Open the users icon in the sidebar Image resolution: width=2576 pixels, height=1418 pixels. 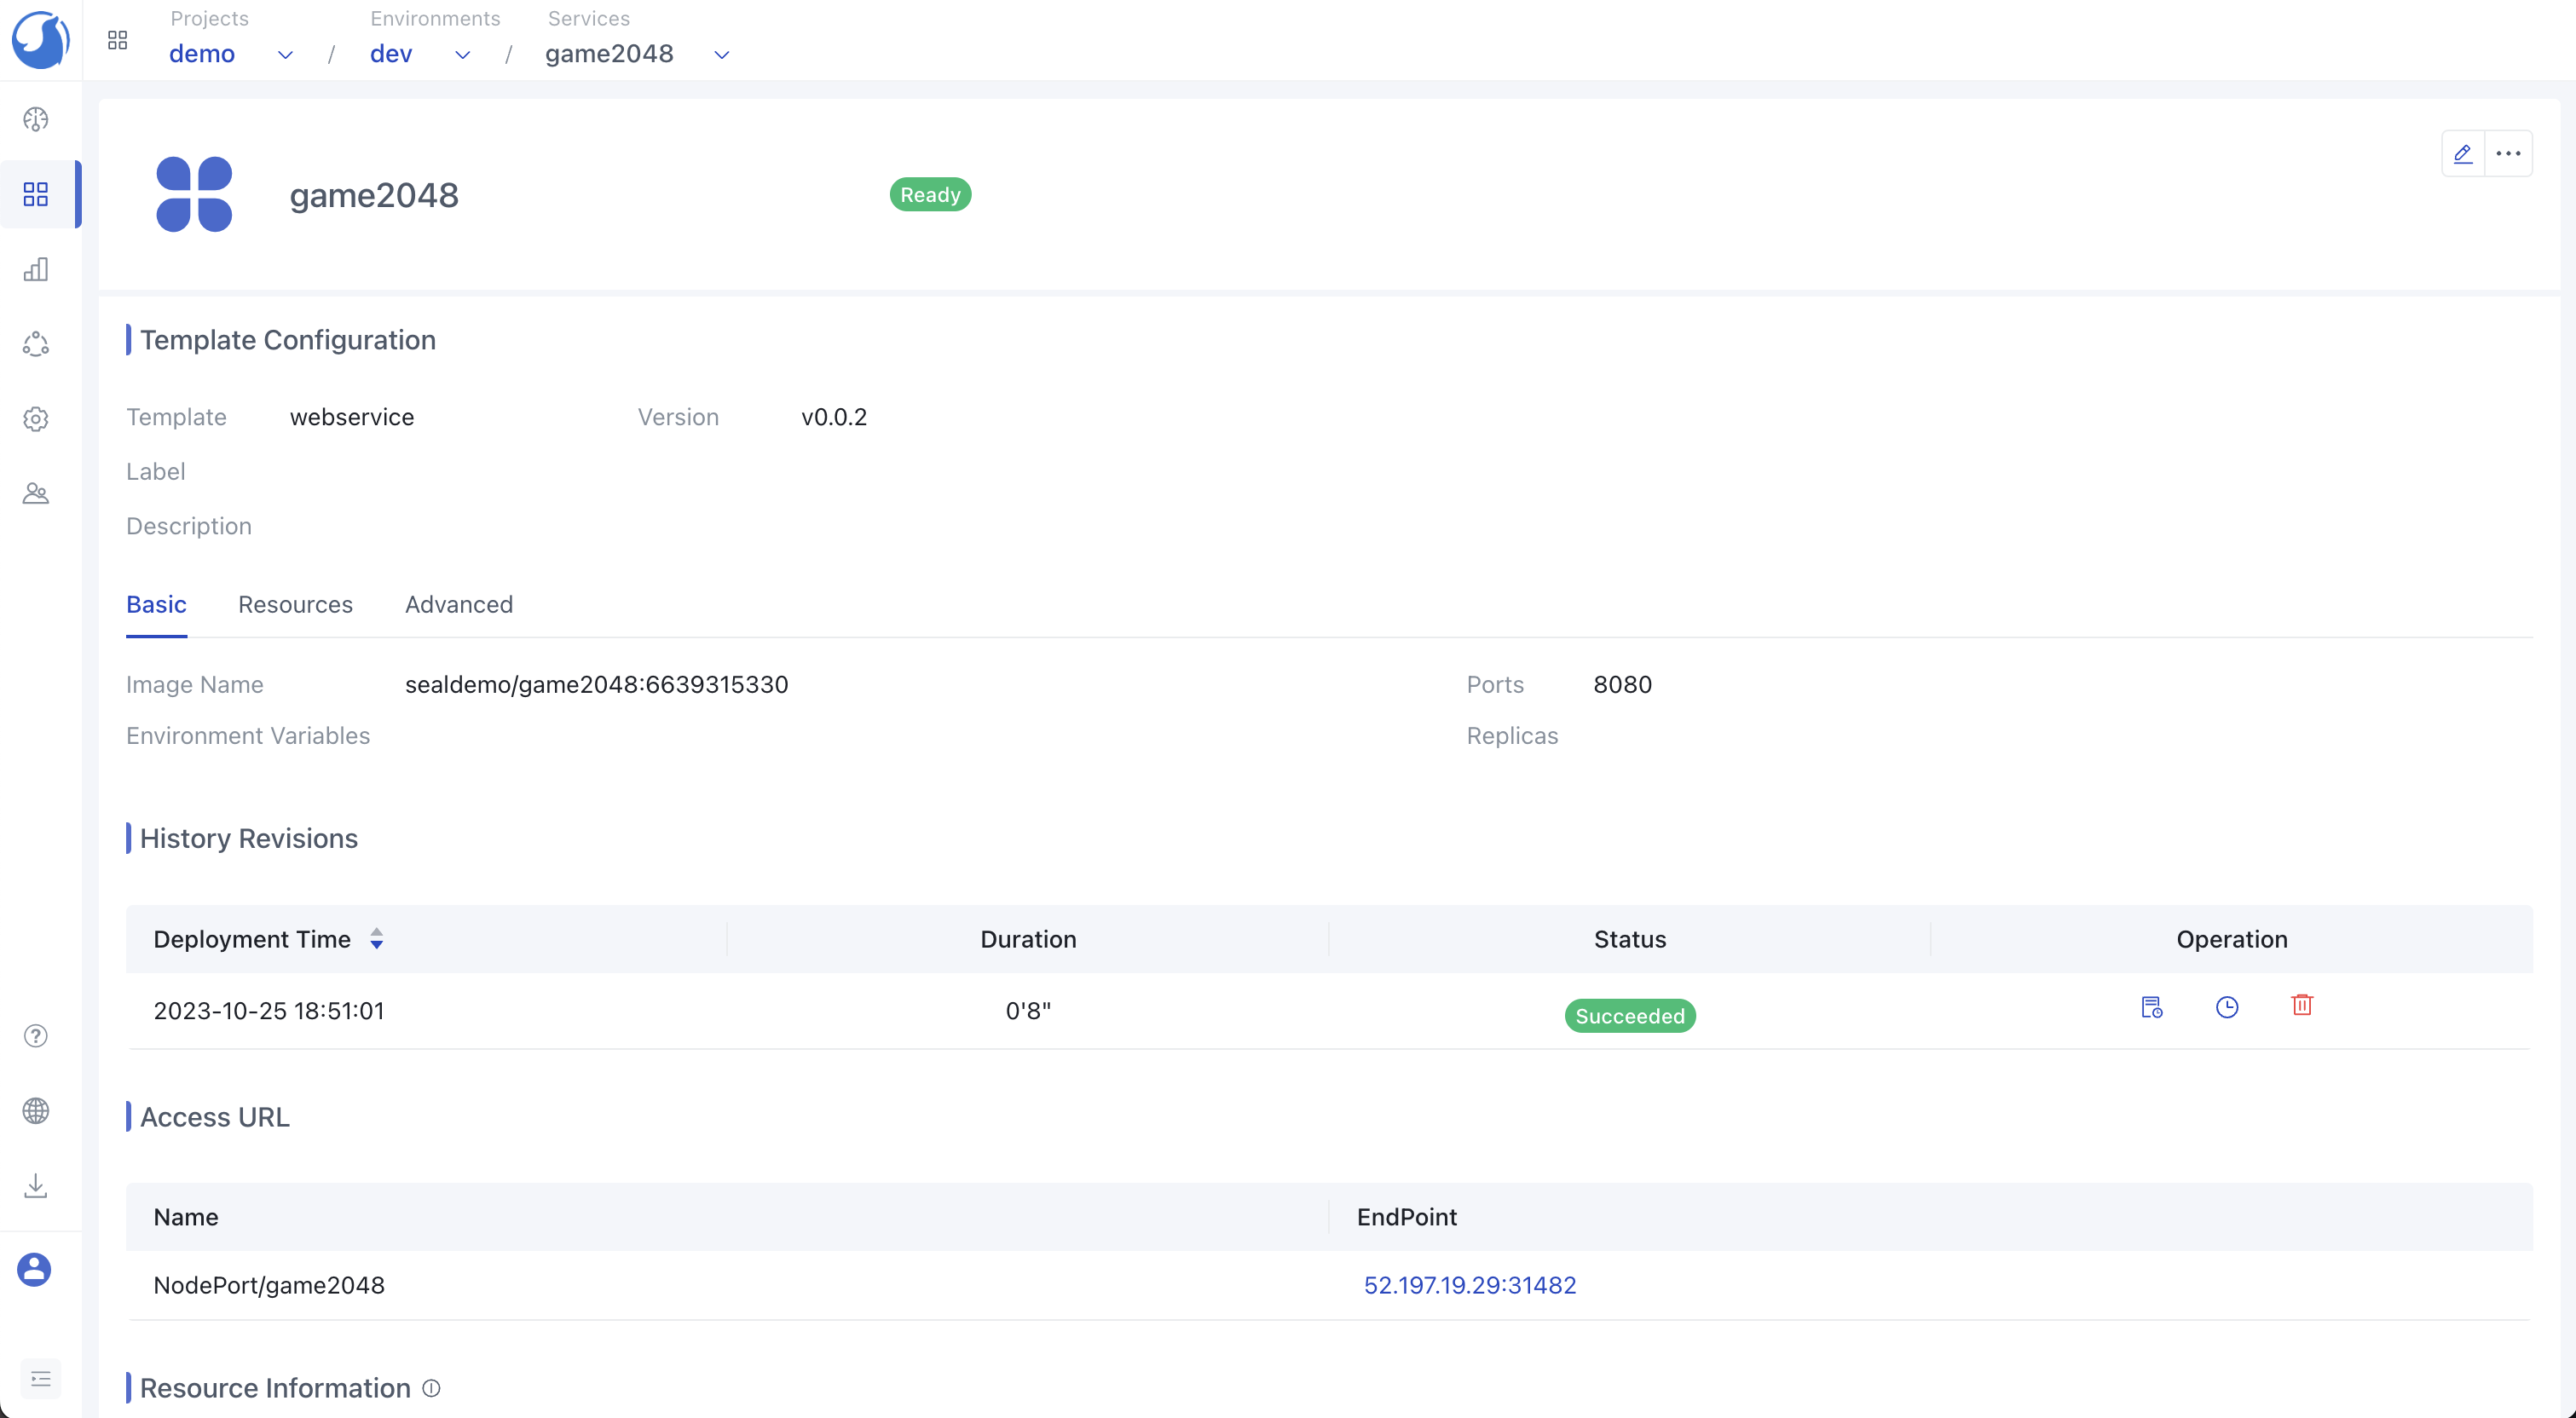coord(36,494)
